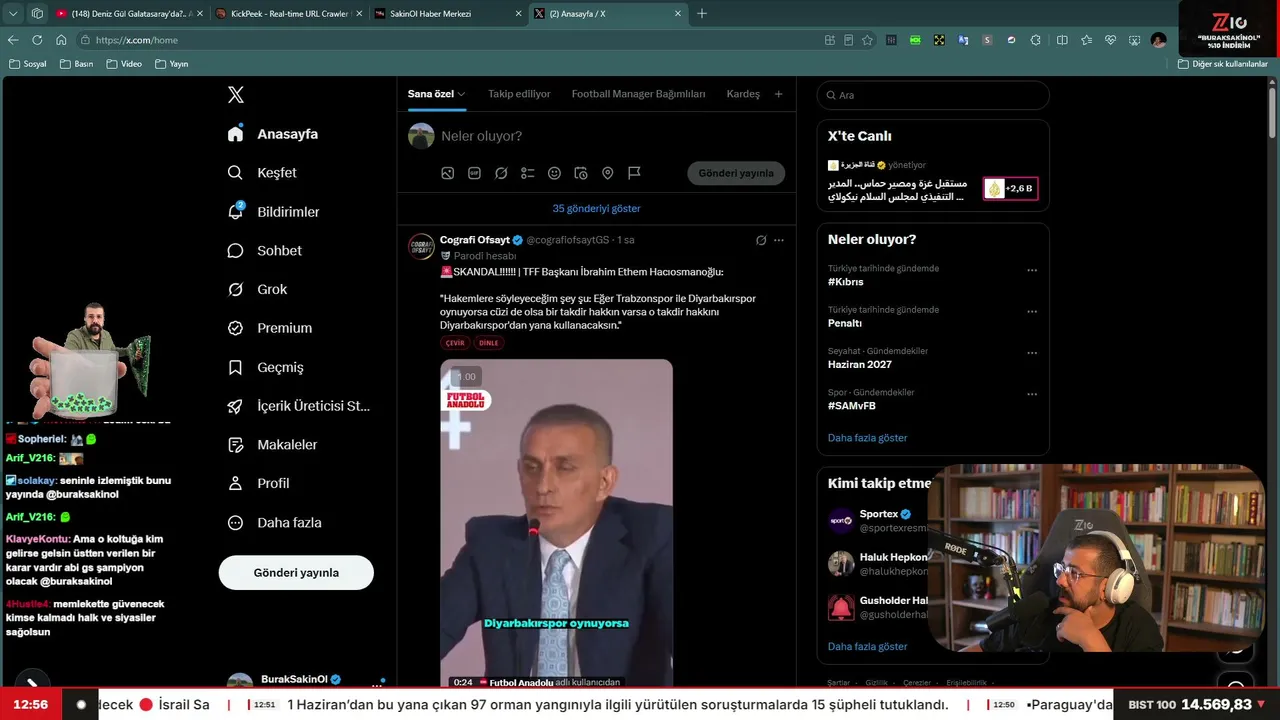Open Geçmiş in the sidebar
The image size is (1280, 720).
click(x=265, y=367)
